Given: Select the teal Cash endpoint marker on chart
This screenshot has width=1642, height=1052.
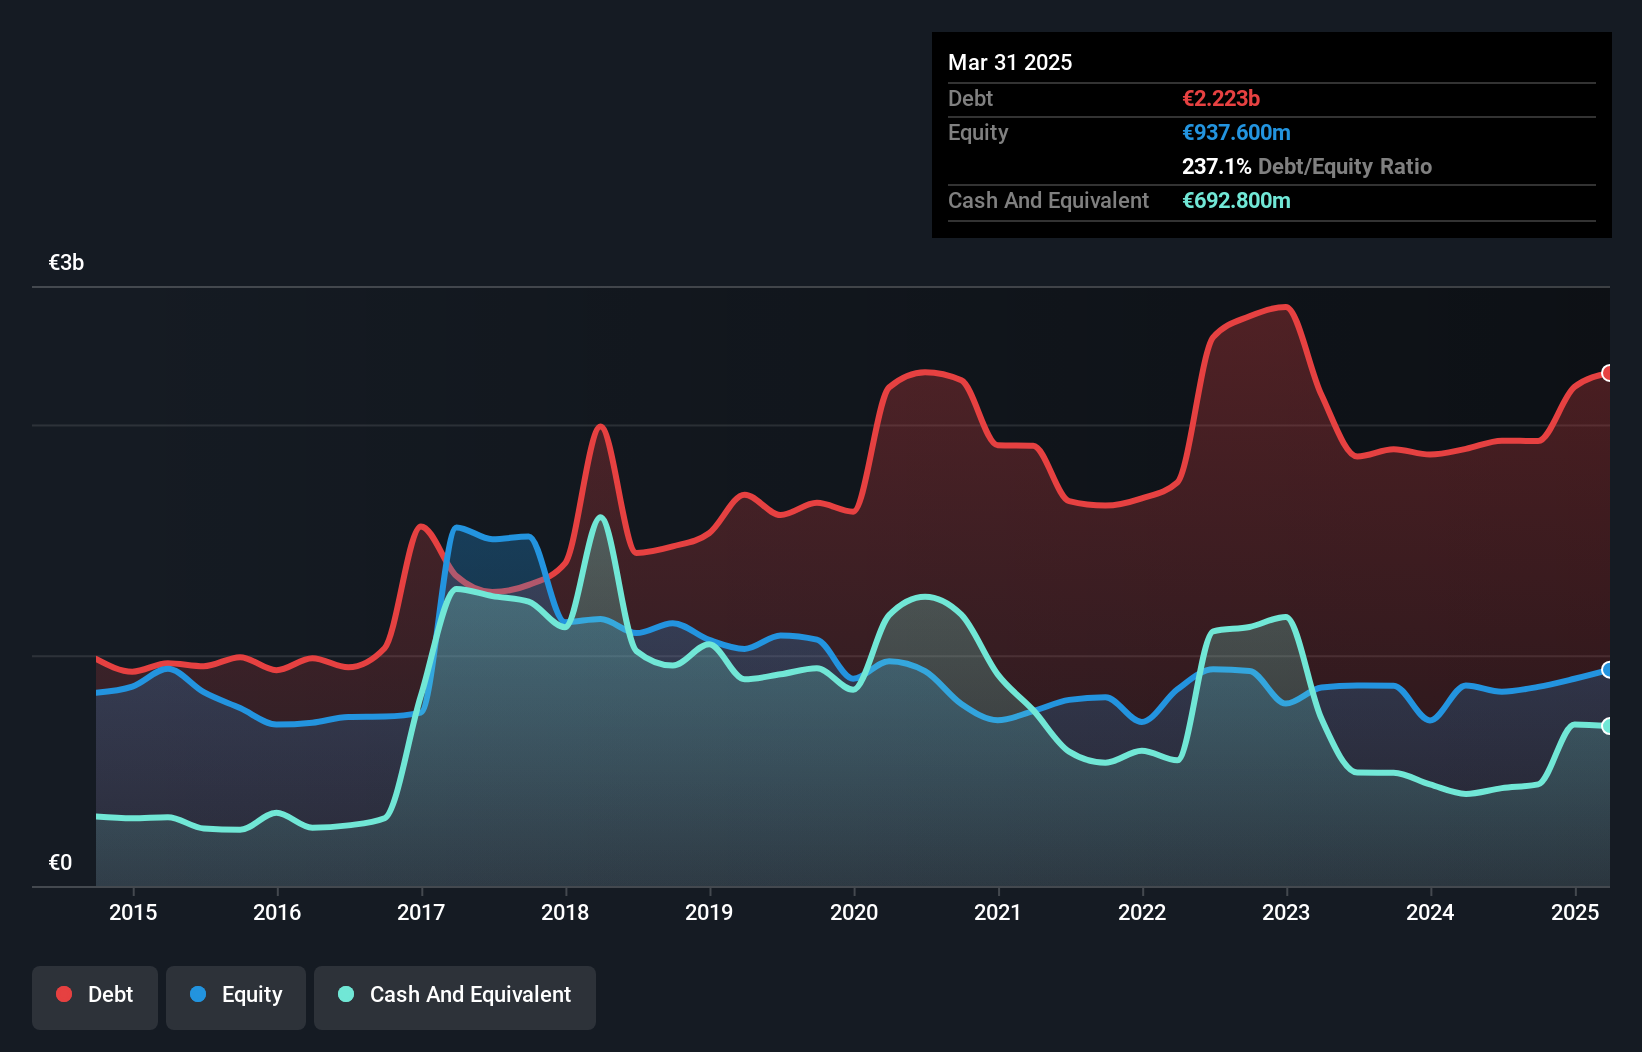Looking at the screenshot, I should (x=1608, y=726).
